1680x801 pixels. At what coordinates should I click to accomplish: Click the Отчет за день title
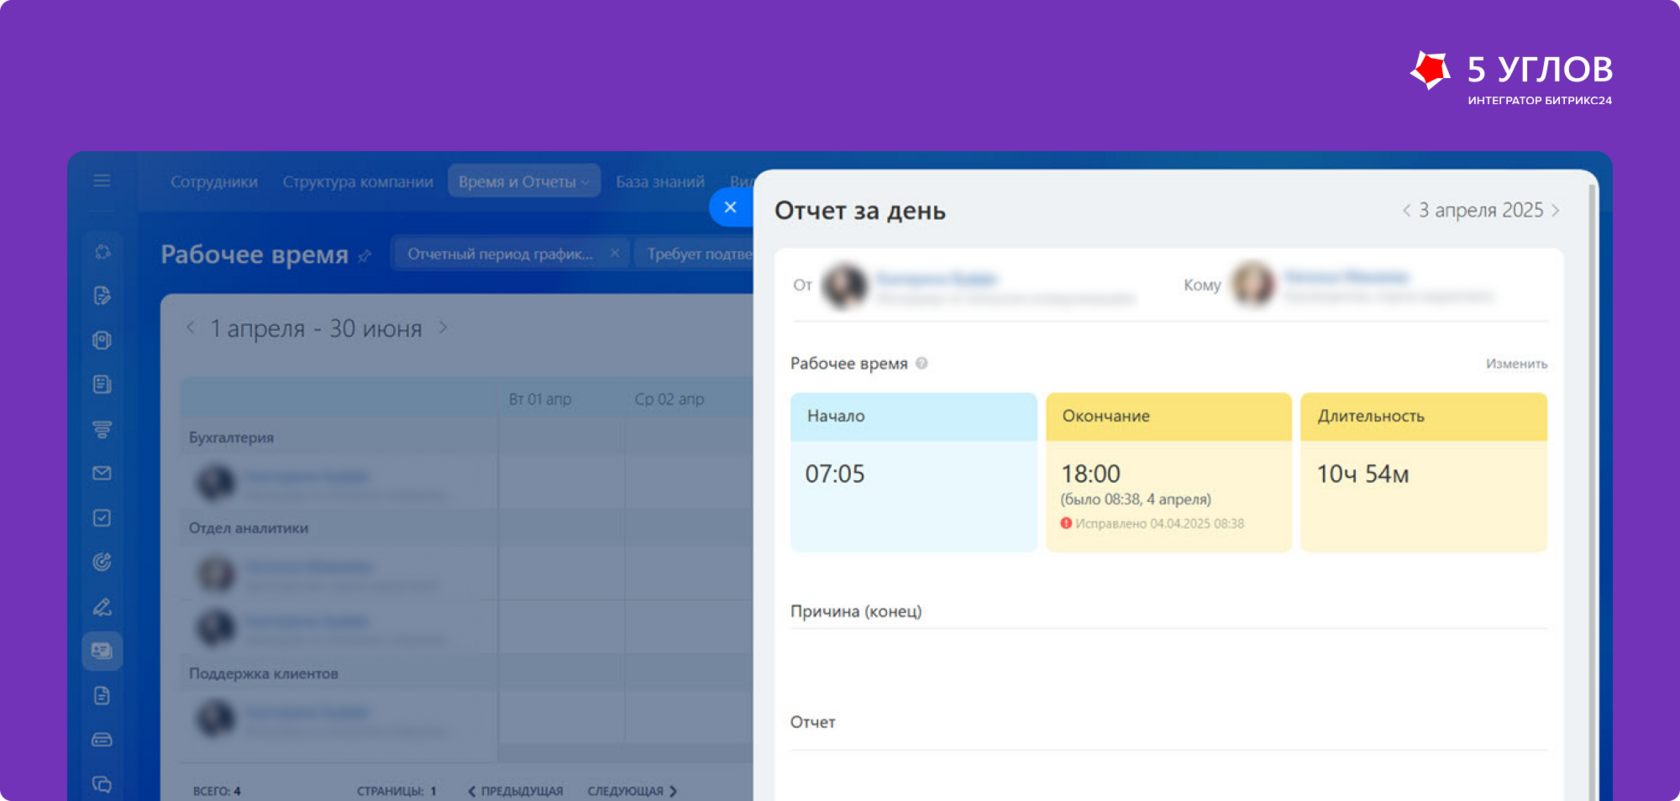(860, 211)
